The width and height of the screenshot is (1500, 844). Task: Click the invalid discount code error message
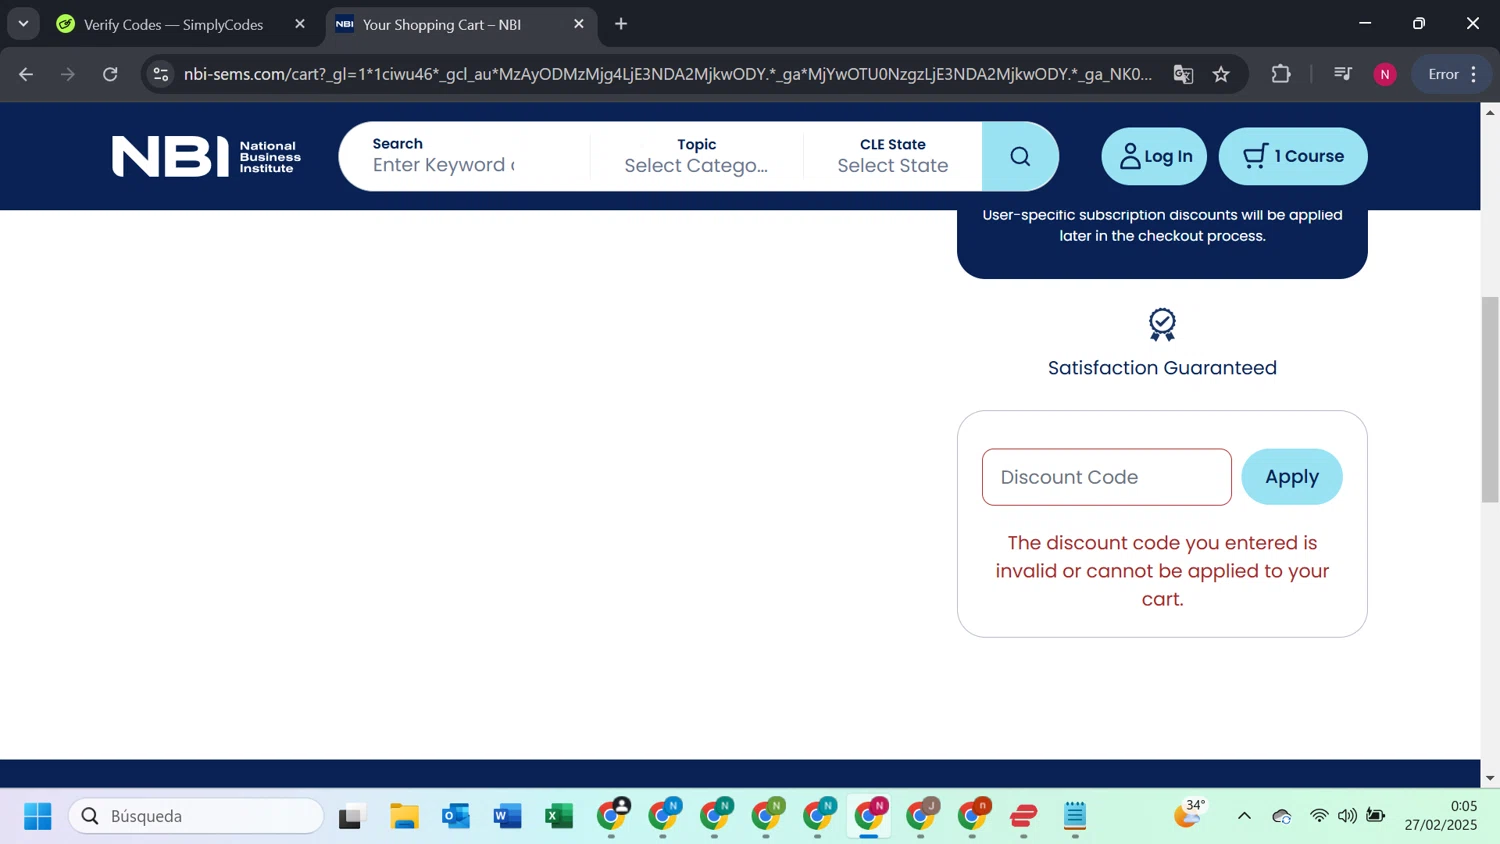pyautogui.click(x=1162, y=571)
